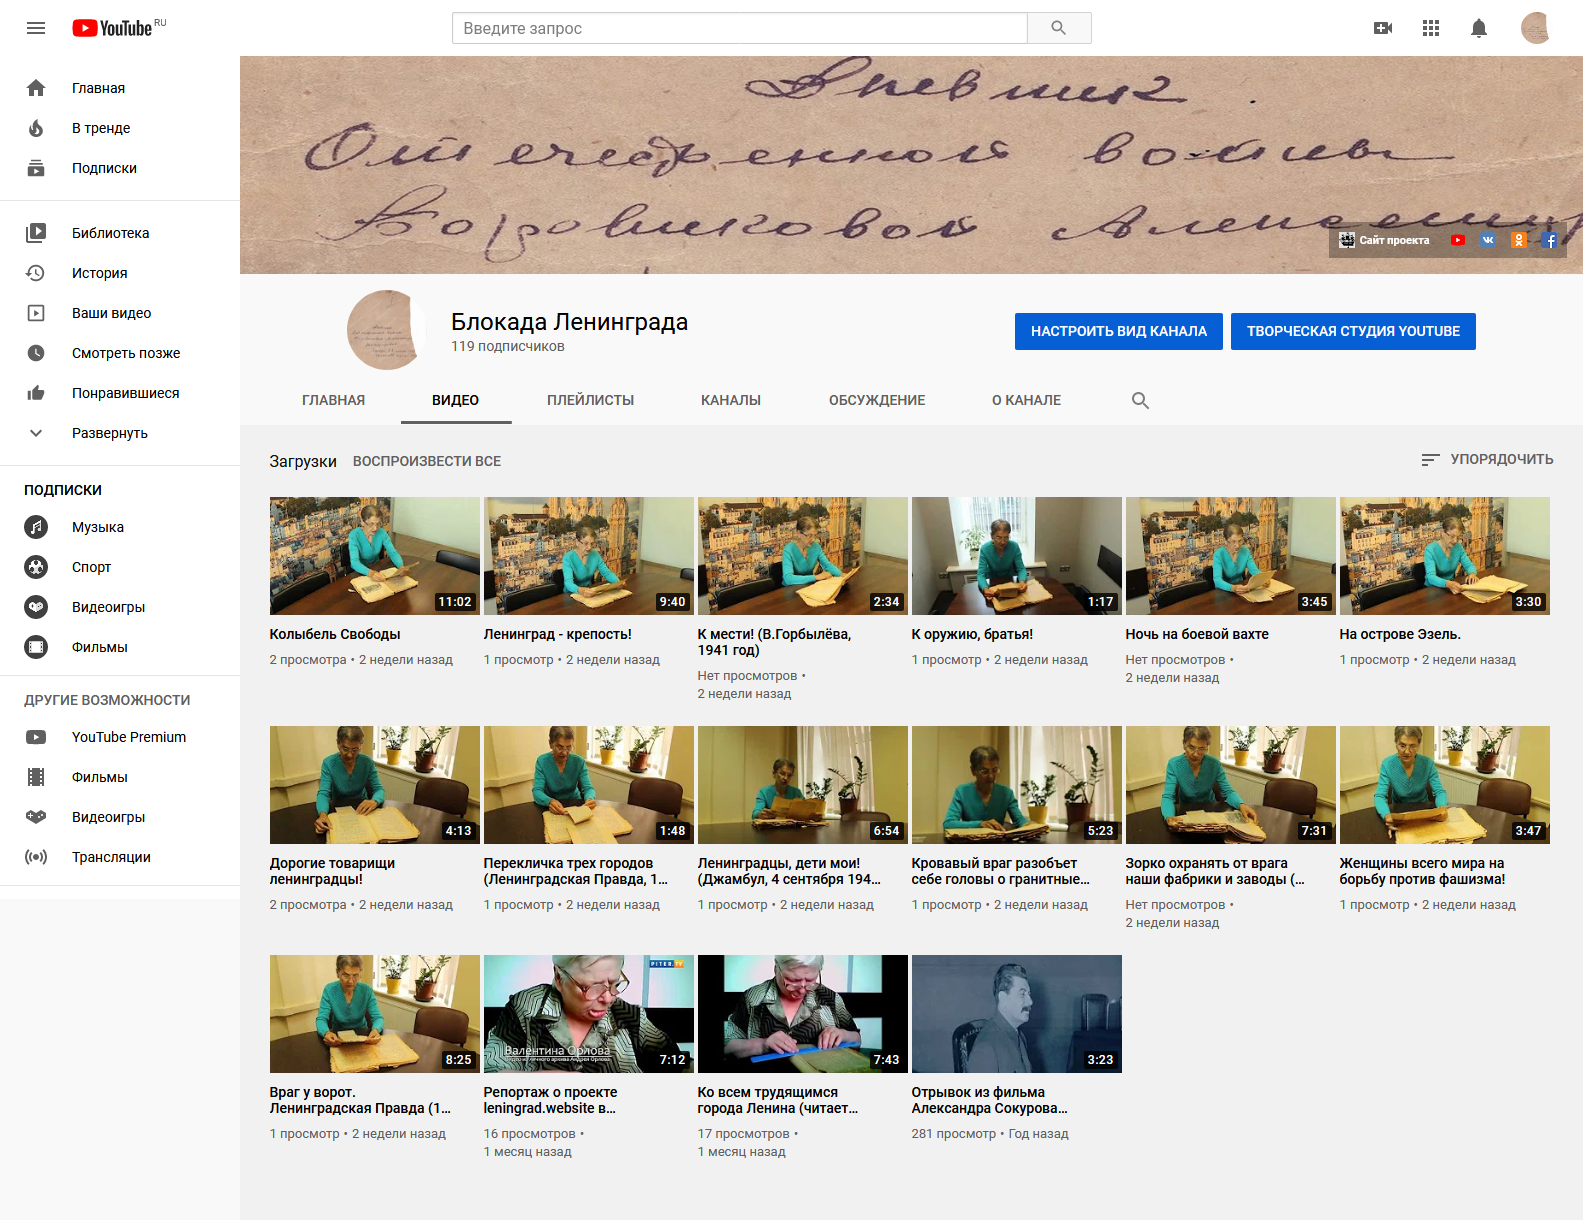Viewport: 1583px width, 1220px height.
Task: Open Видеоигры under Подписки
Action: pyautogui.click(x=120, y=607)
